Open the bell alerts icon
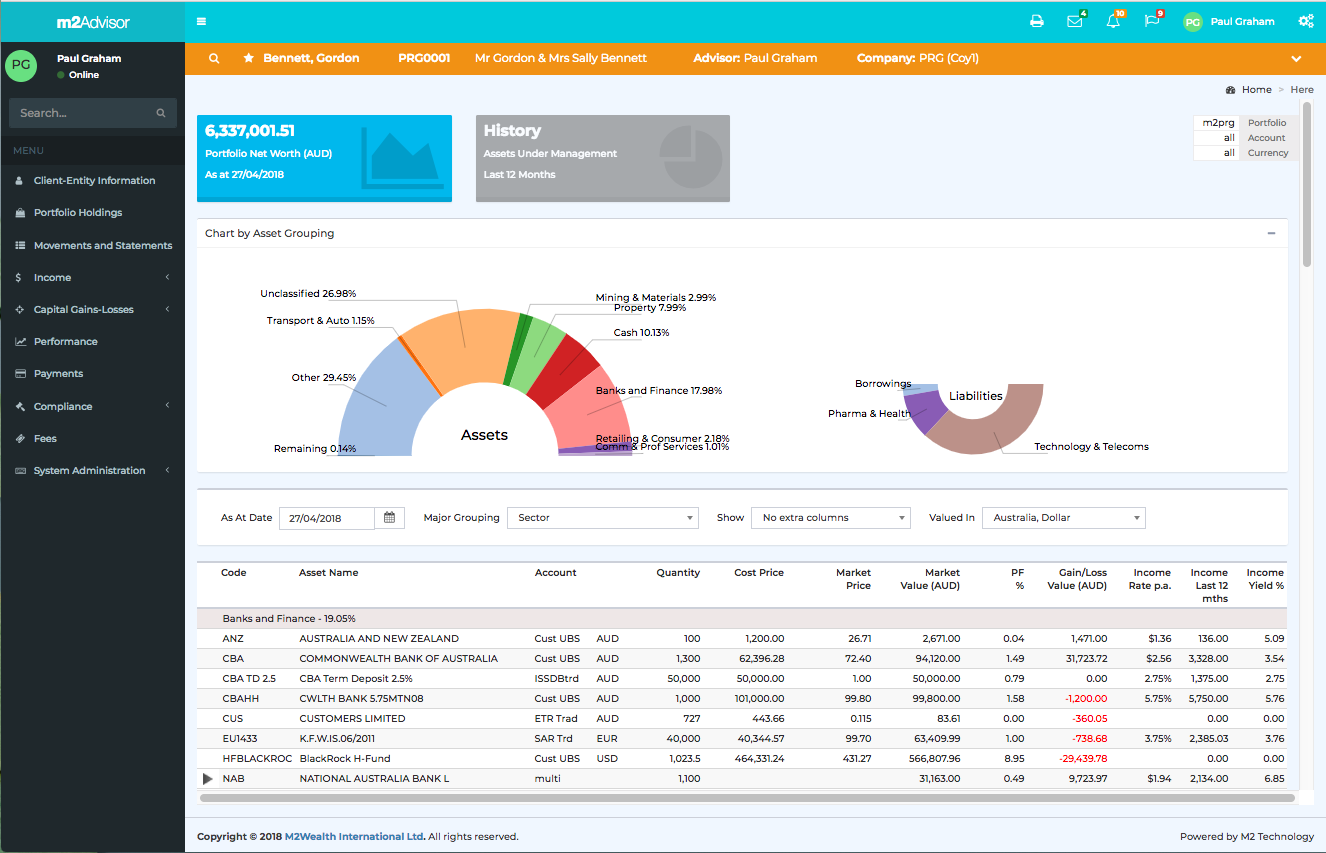This screenshot has height=853, width=1326. (1113, 21)
